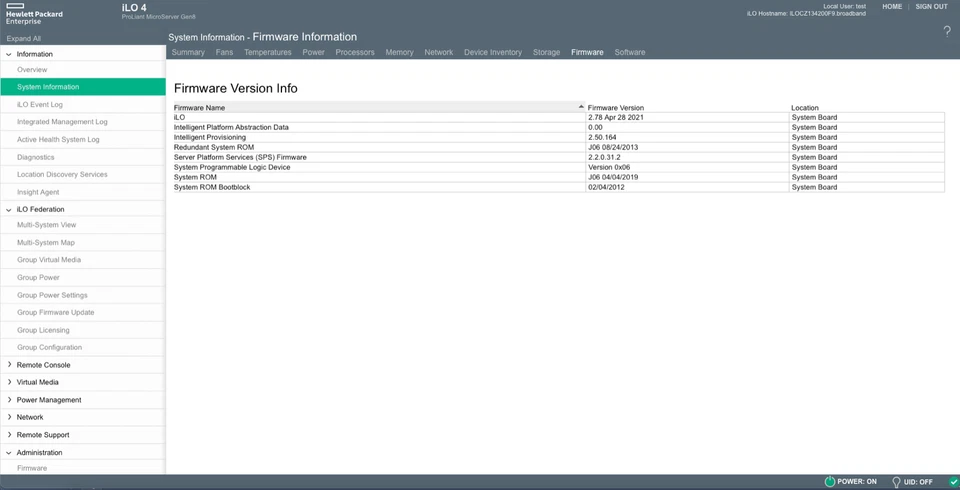Screen dimensions: 960x490
Task: Open the Temperatures tab
Action: [268, 53]
